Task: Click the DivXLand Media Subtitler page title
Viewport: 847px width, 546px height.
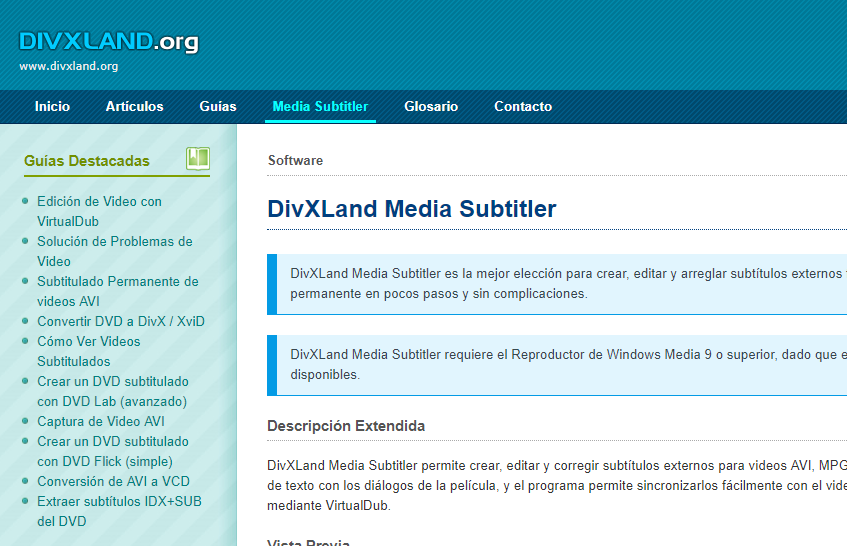Action: 412,209
